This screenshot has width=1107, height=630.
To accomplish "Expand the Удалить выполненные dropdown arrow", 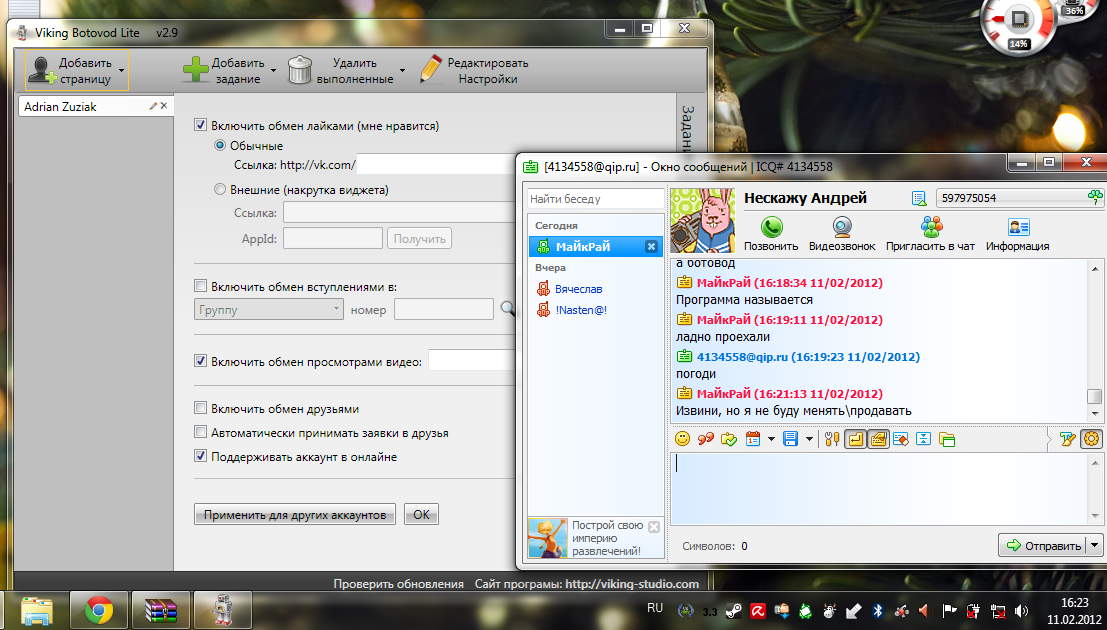I will click(x=402, y=71).
